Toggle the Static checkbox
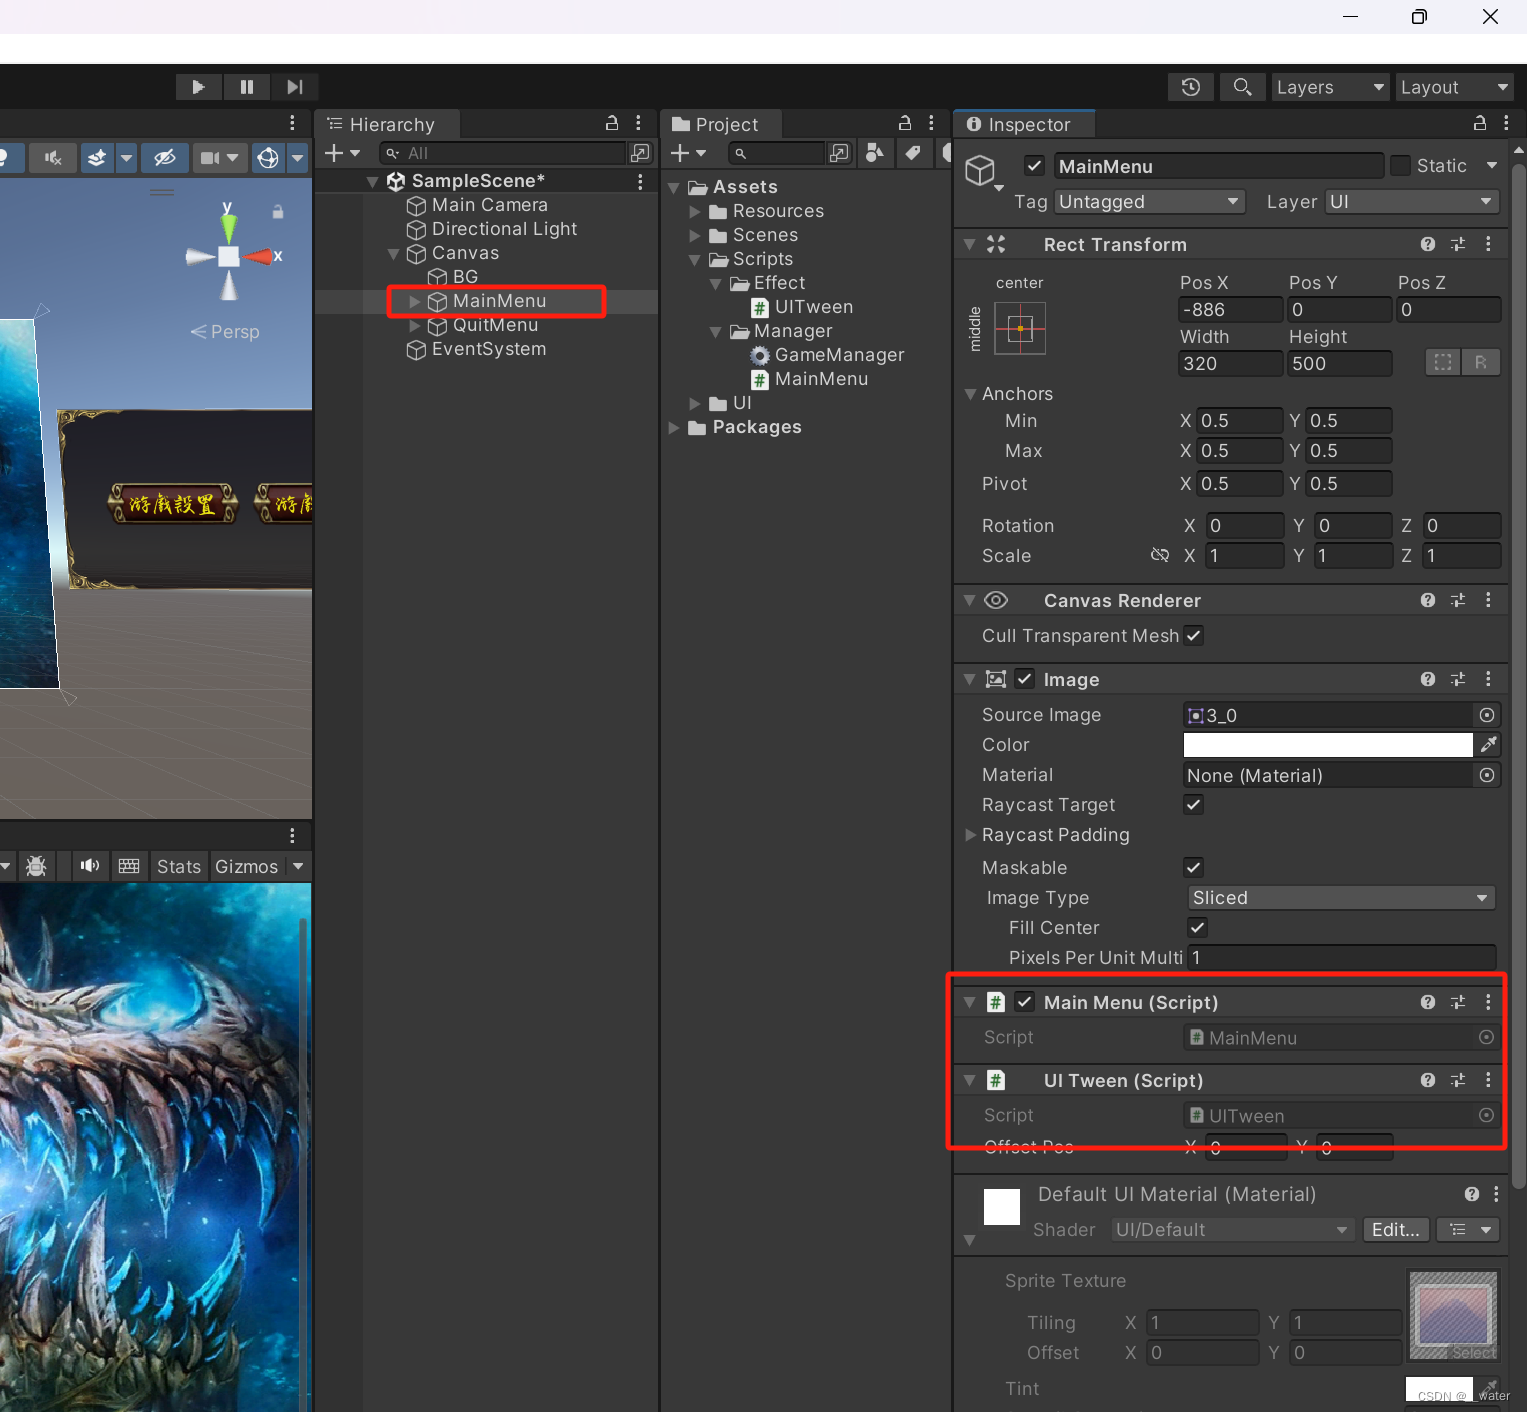 (1401, 165)
